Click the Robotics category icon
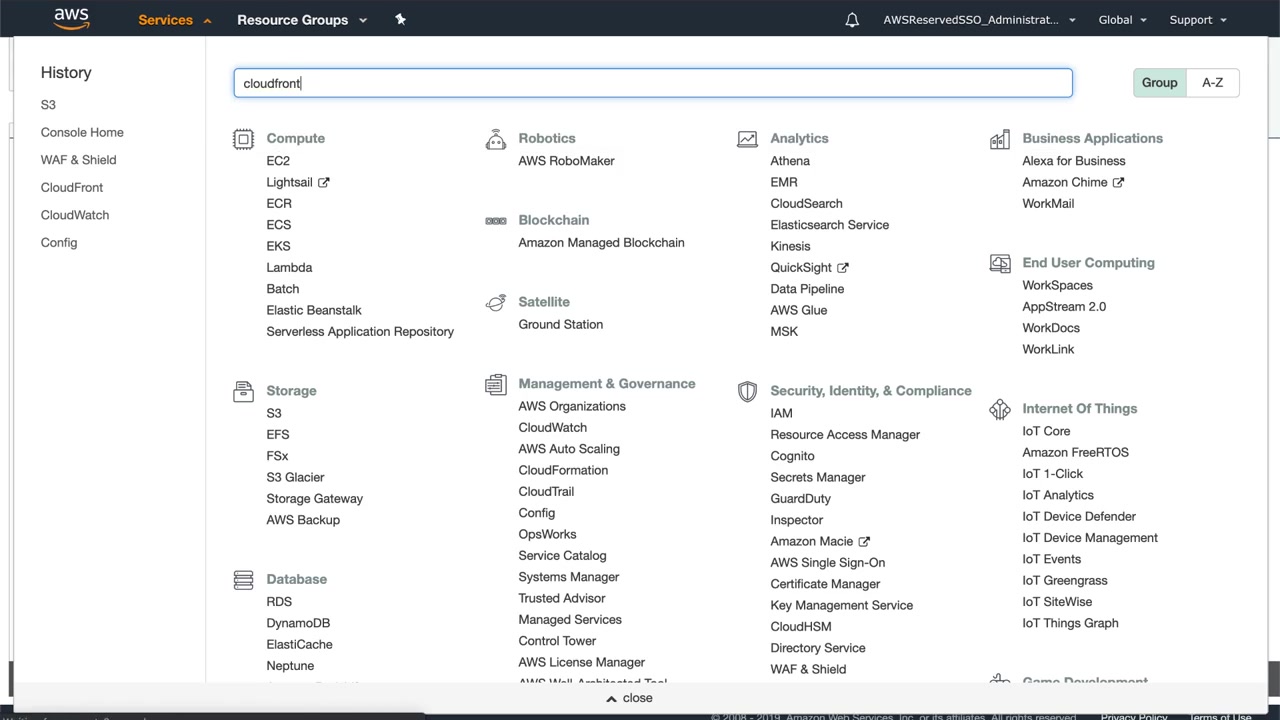 pos(495,139)
